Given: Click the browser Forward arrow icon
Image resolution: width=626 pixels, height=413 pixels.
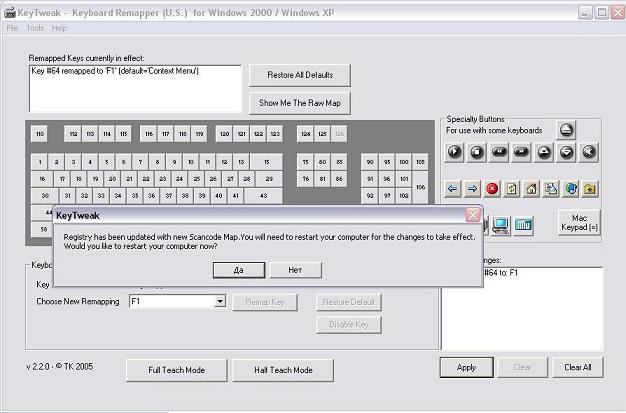Looking at the screenshot, I should coord(472,189).
